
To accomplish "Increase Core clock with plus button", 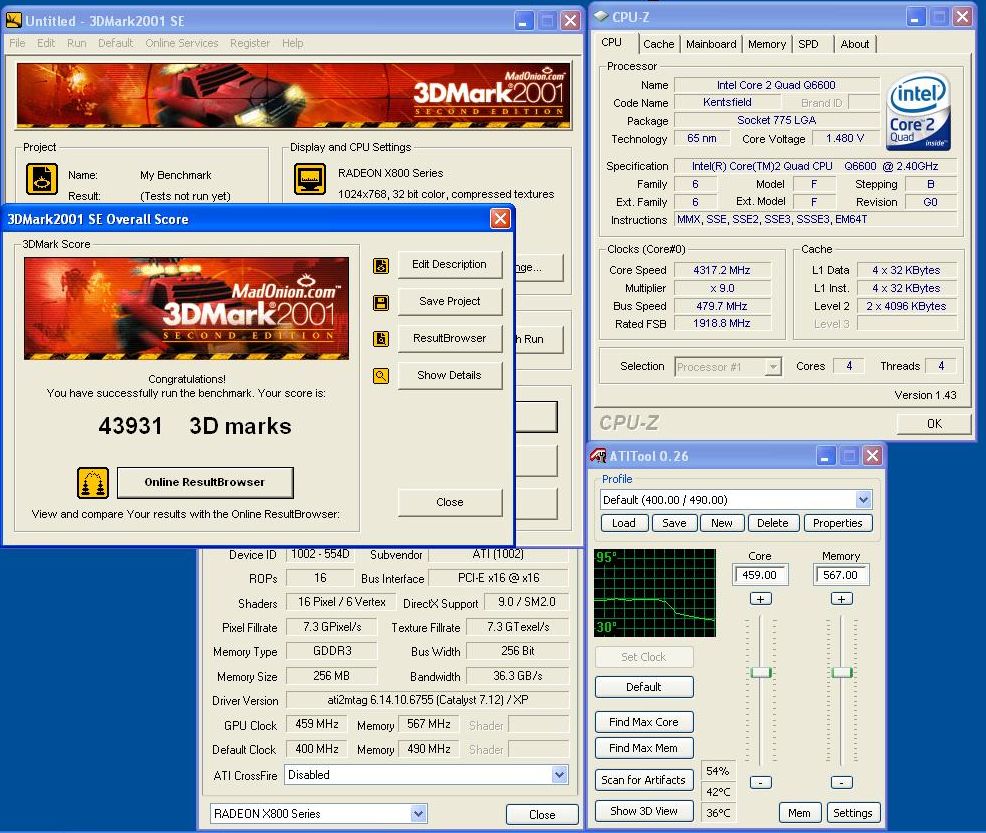I will point(760,599).
